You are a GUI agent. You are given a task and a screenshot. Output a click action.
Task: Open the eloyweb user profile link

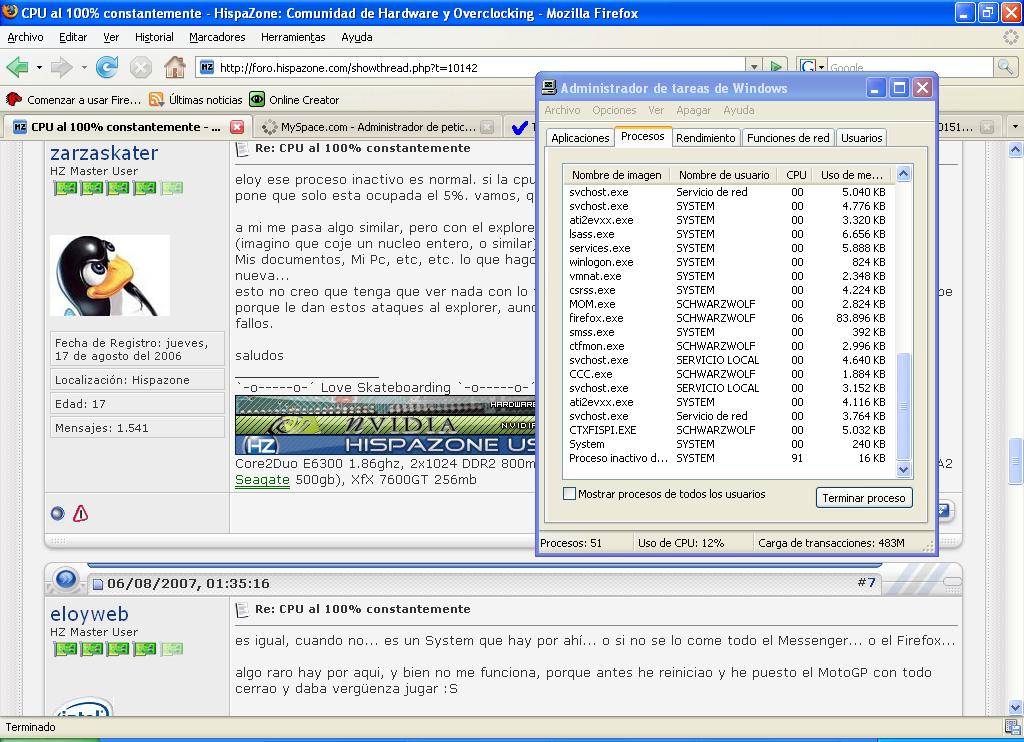pos(89,614)
